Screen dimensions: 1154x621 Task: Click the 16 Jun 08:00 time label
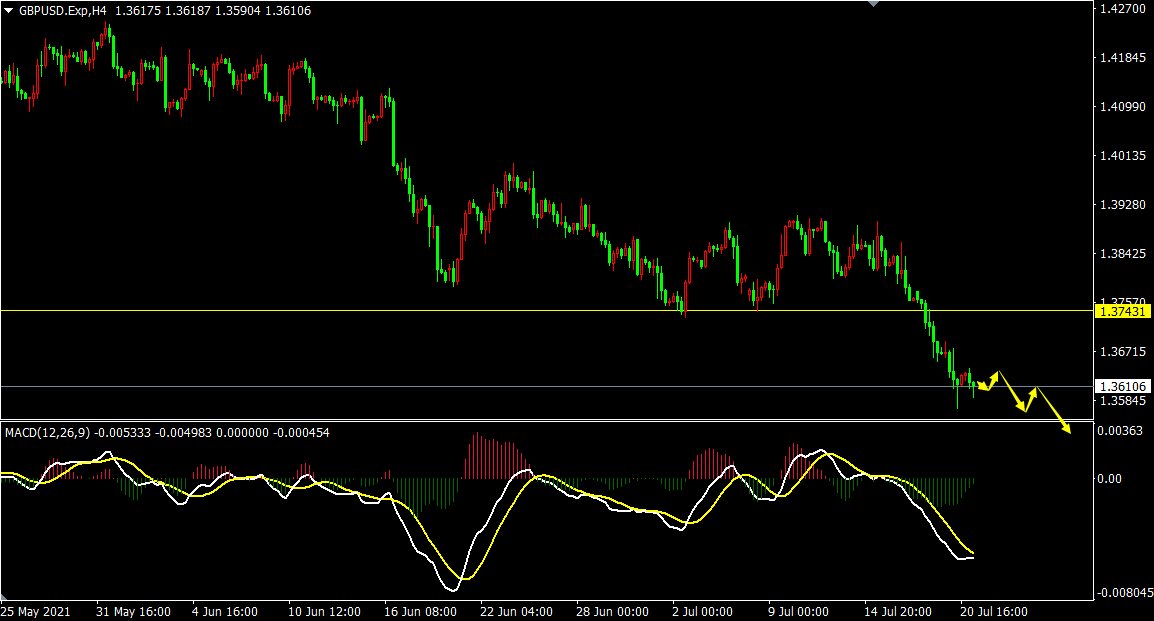click(x=421, y=611)
